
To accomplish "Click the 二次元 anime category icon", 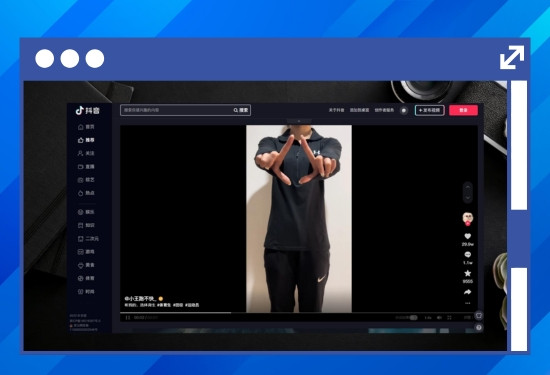I will pos(80,239).
